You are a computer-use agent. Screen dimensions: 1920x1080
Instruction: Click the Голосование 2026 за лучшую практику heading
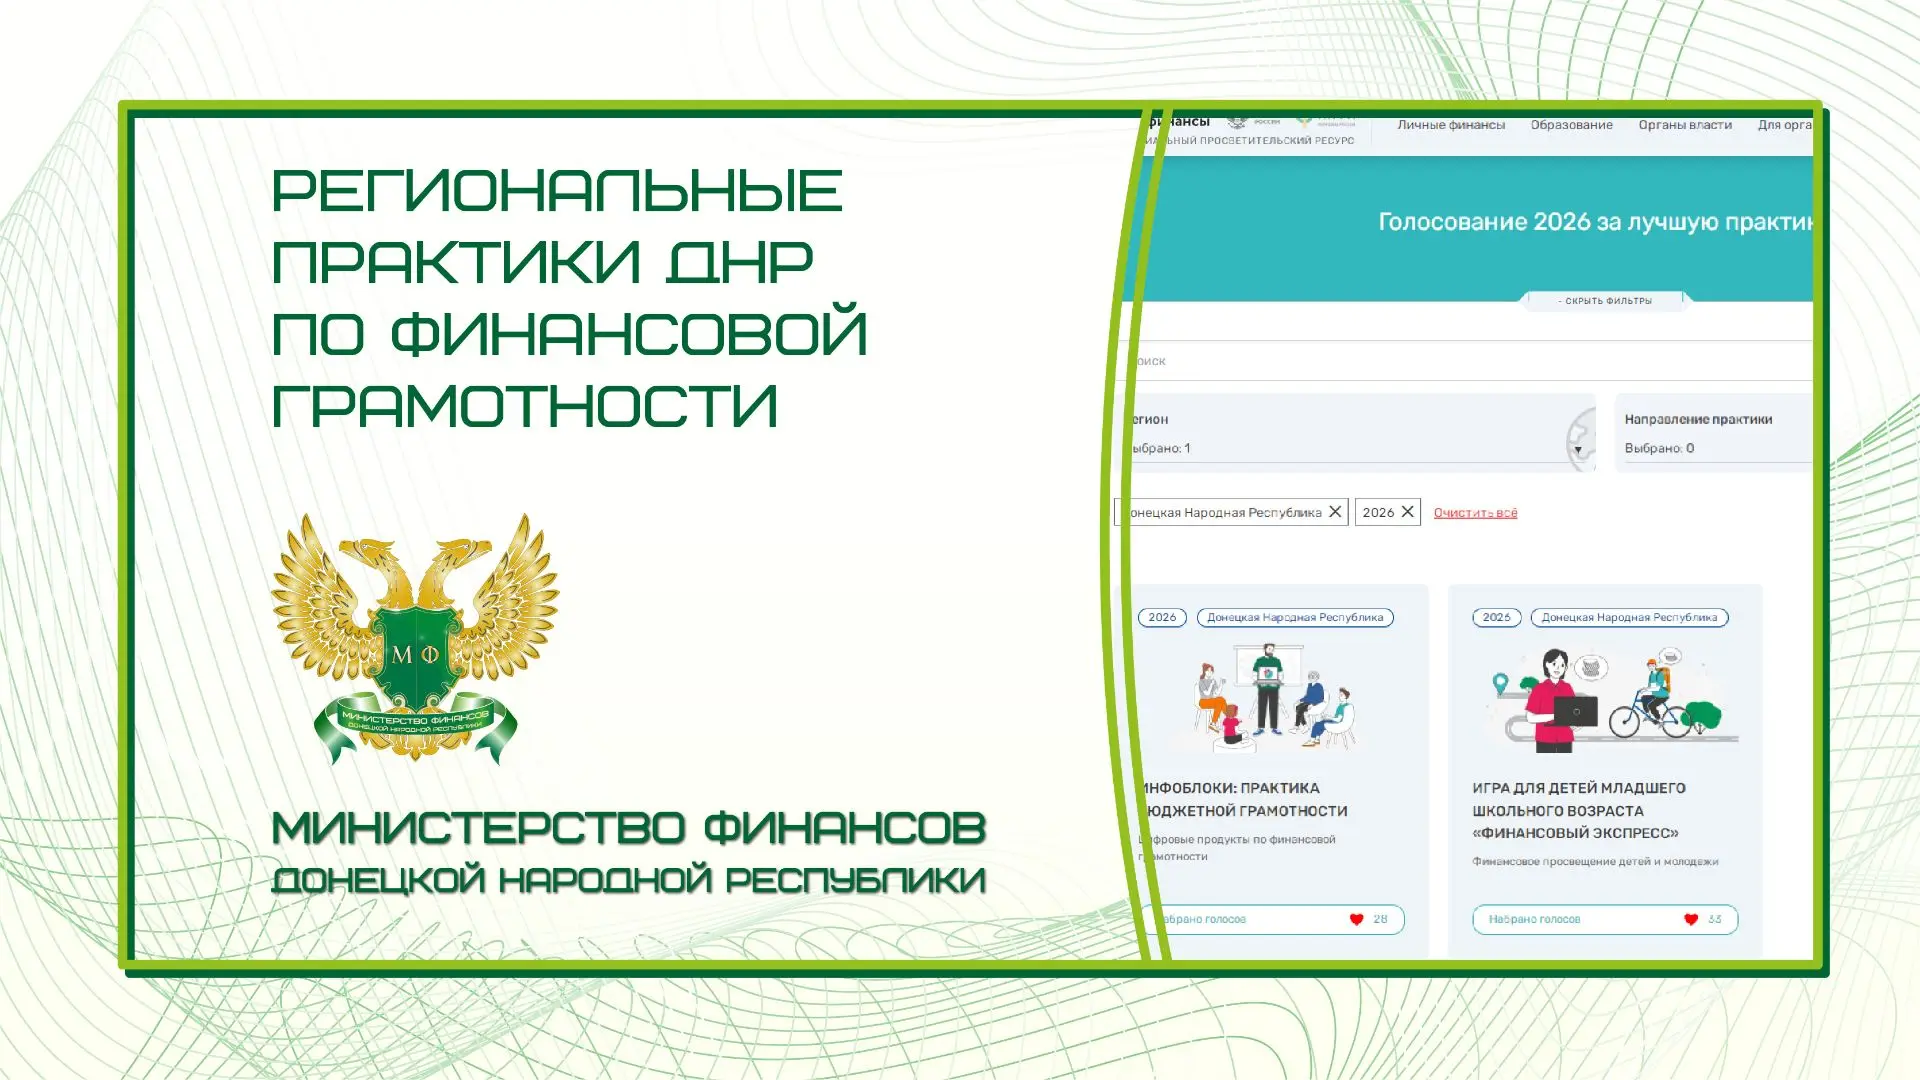pyautogui.click(x=1595, y=222)
